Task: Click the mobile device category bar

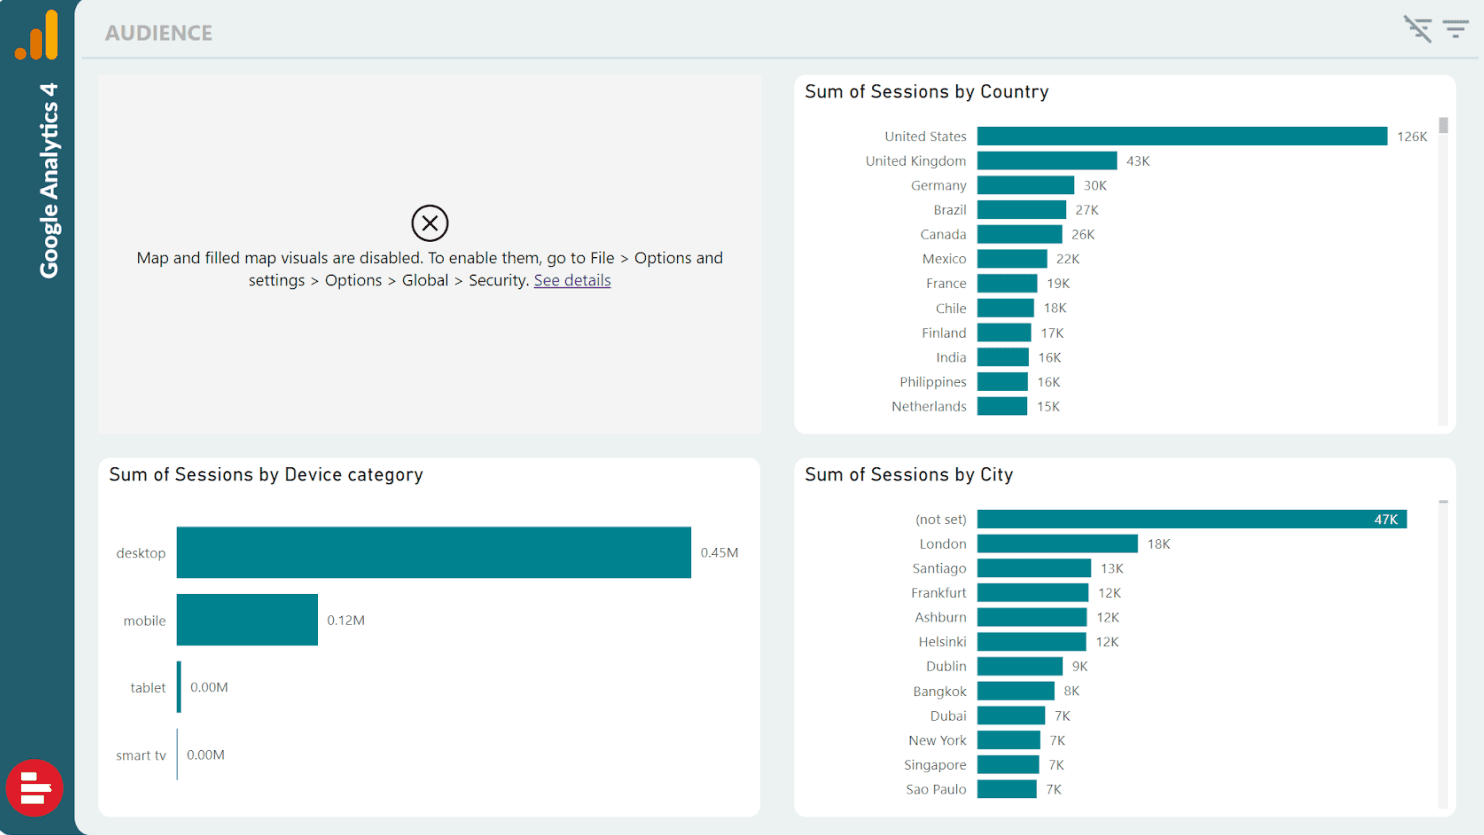Action: (x=247, y=620)
